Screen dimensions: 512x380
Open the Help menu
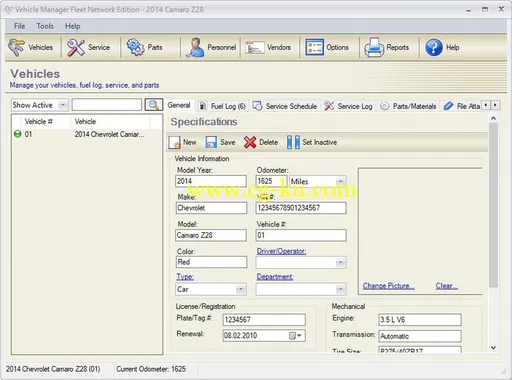tap(72, 26)
